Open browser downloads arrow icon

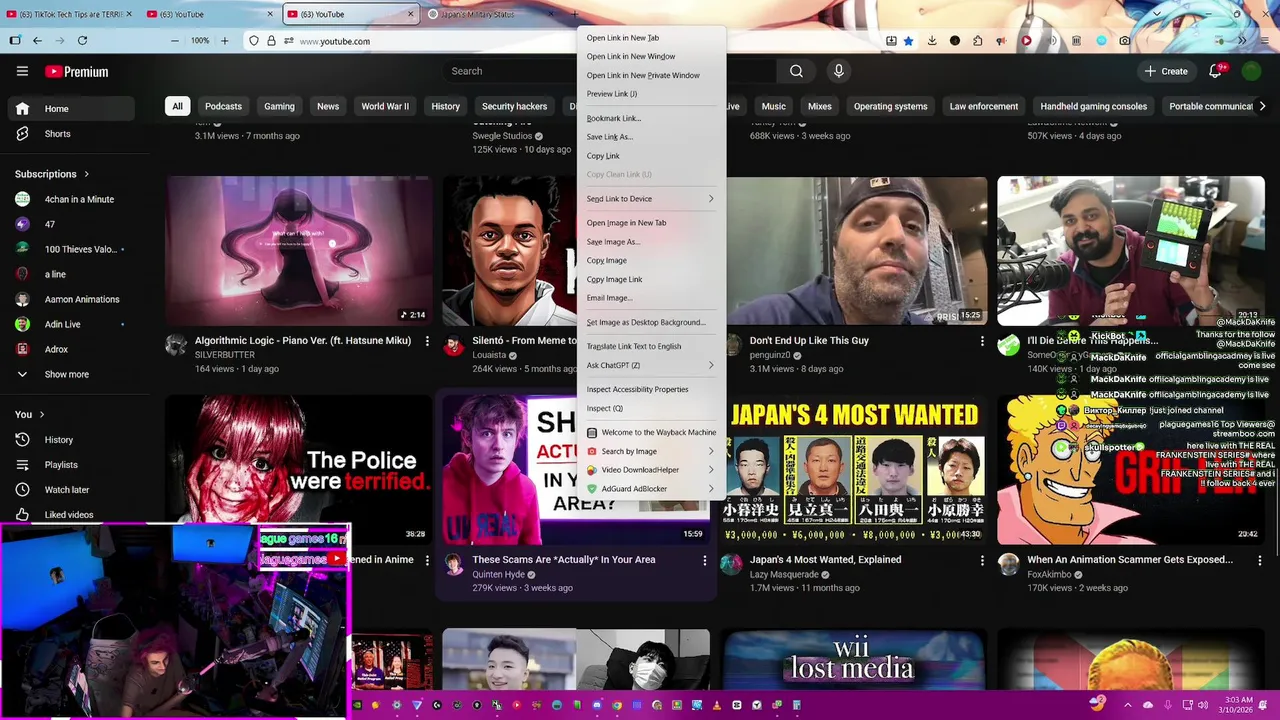click(932, 41)
